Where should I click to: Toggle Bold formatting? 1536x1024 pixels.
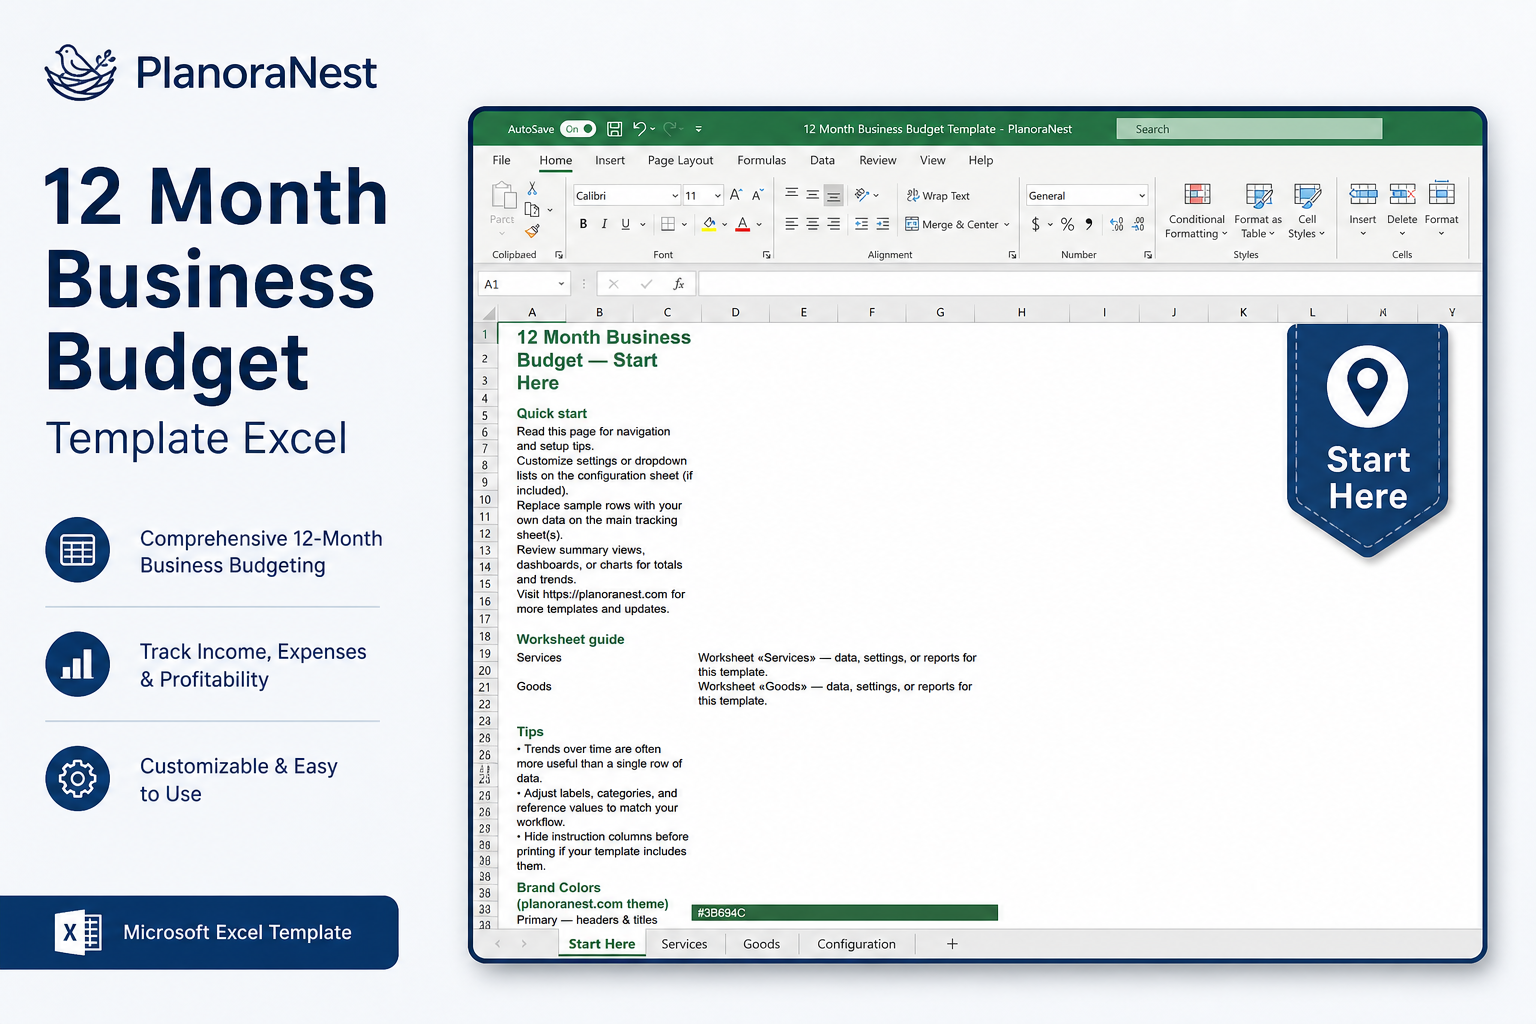(x=583, y=224)
